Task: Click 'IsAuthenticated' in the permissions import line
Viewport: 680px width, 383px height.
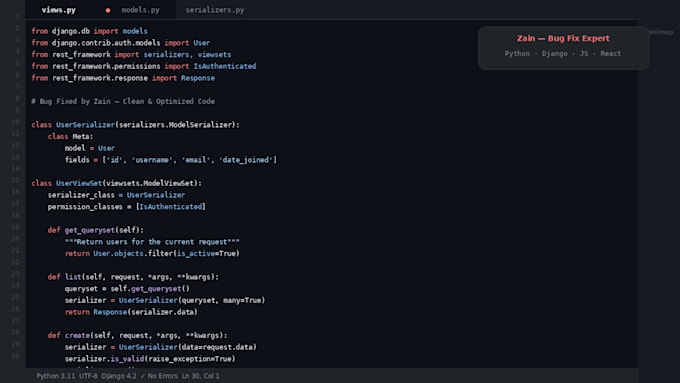Action: point(225,66)
